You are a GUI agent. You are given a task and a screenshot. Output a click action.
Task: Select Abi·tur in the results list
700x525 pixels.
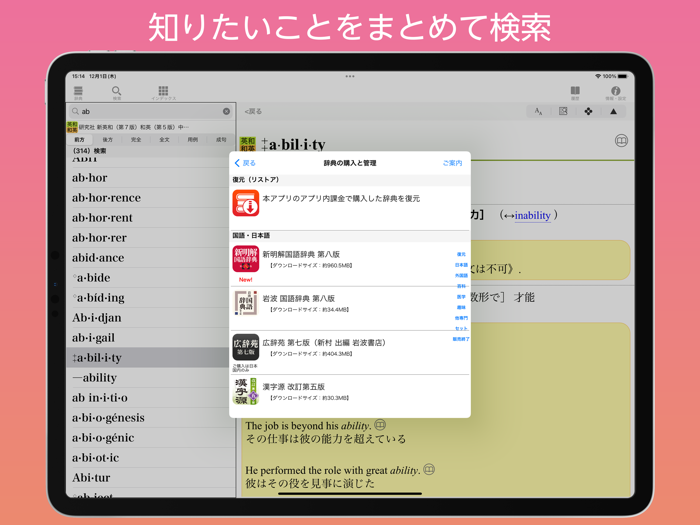pos(151,478)
